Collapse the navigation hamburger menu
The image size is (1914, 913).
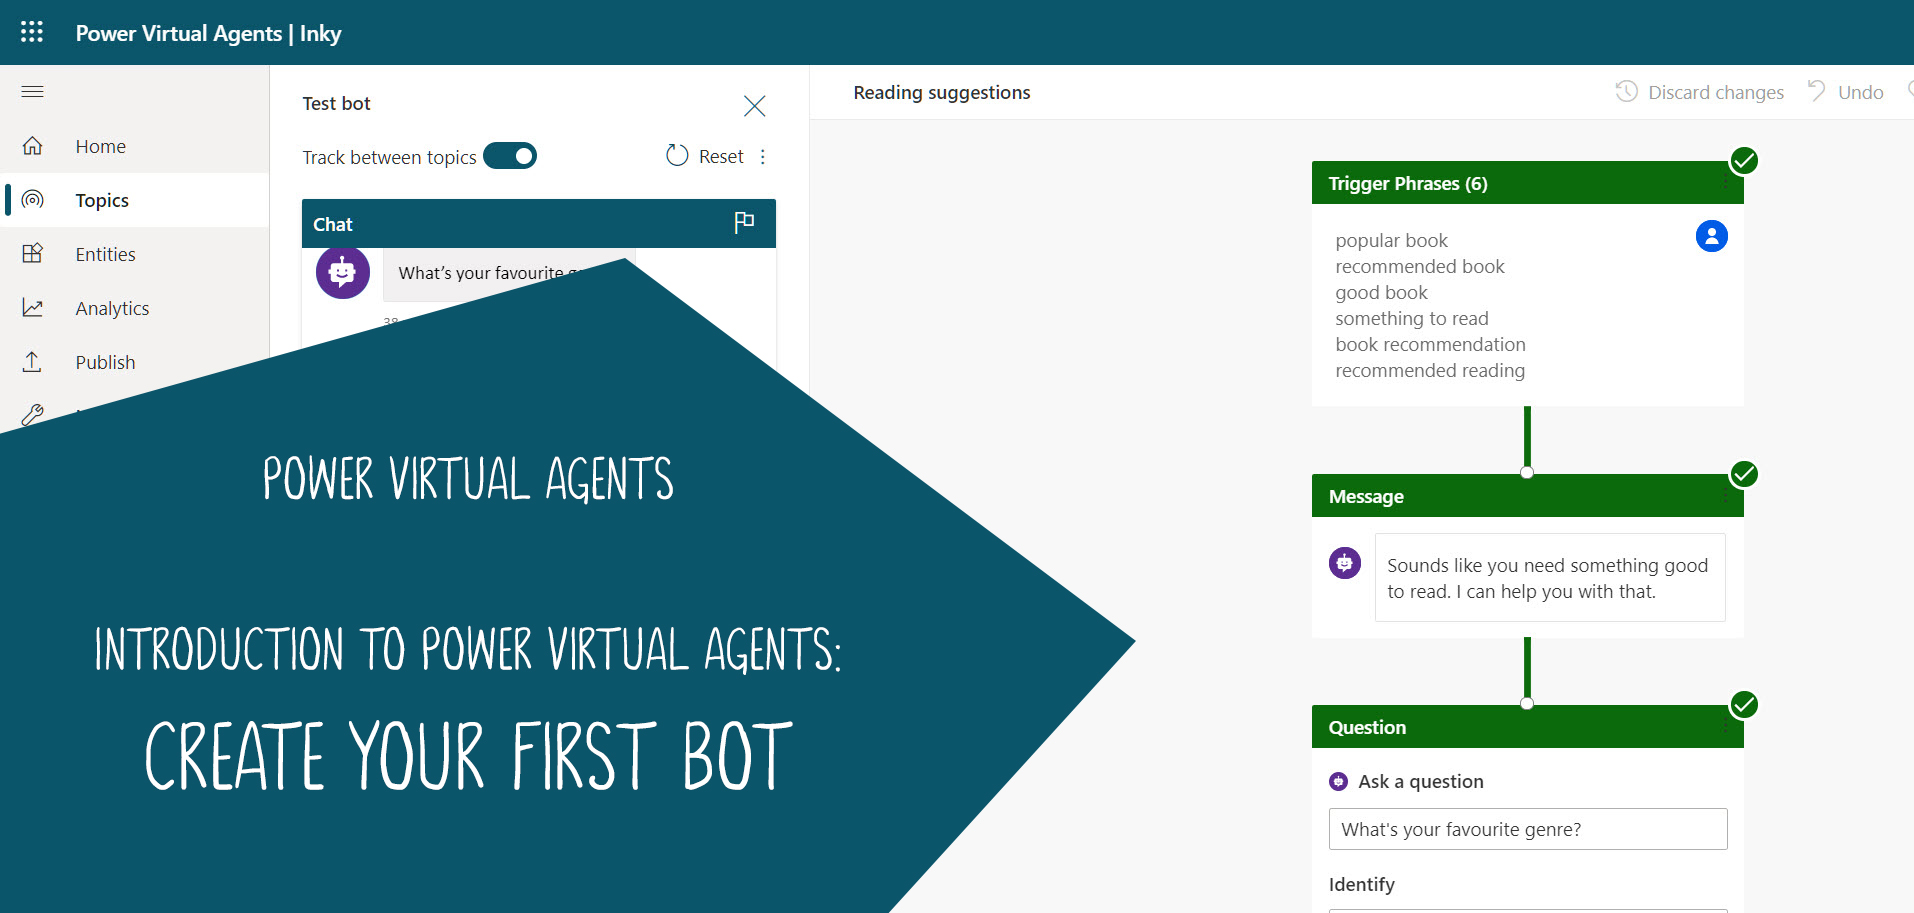pos(32,92)
